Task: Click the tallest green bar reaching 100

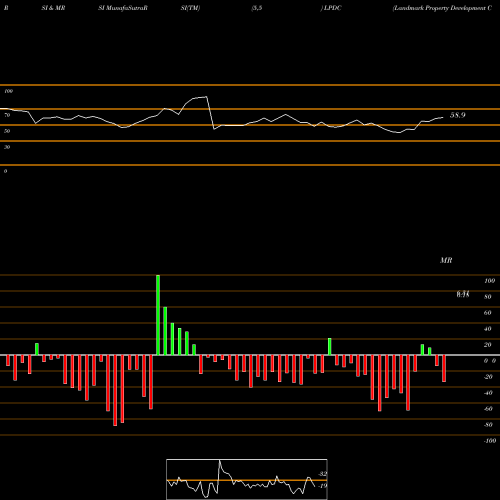Action: 158,315
